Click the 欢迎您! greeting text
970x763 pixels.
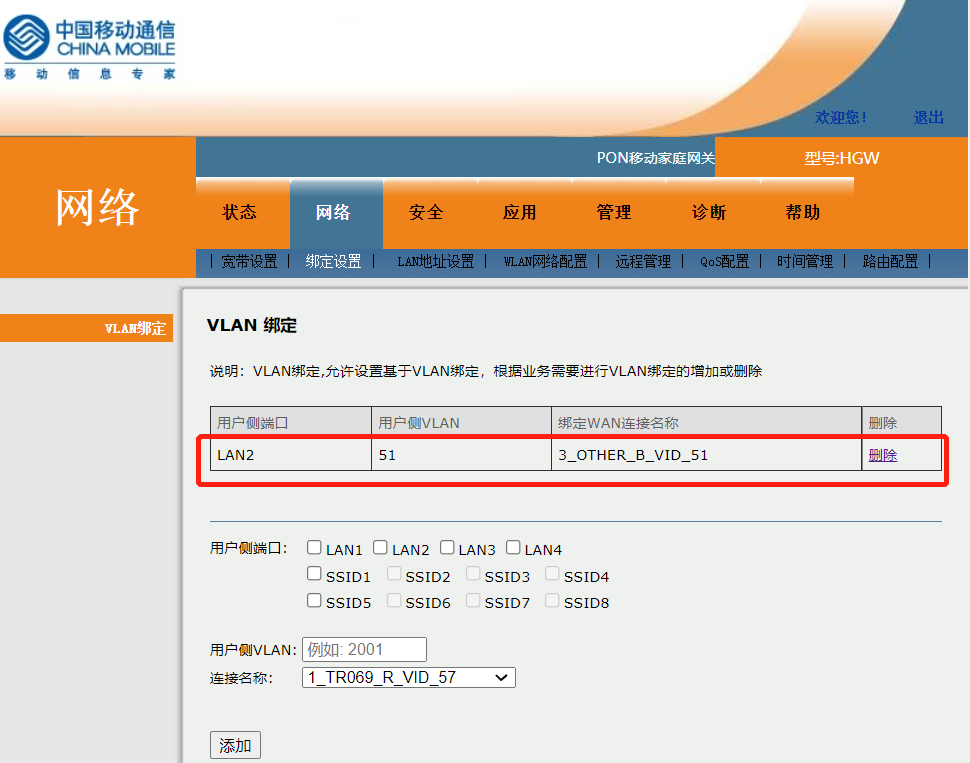840,118
